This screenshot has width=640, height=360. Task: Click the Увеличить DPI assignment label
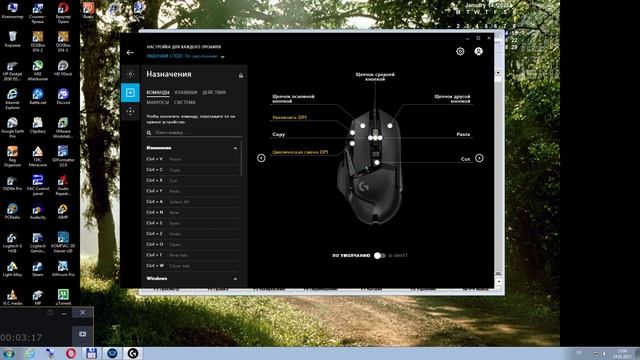point(289,117)
